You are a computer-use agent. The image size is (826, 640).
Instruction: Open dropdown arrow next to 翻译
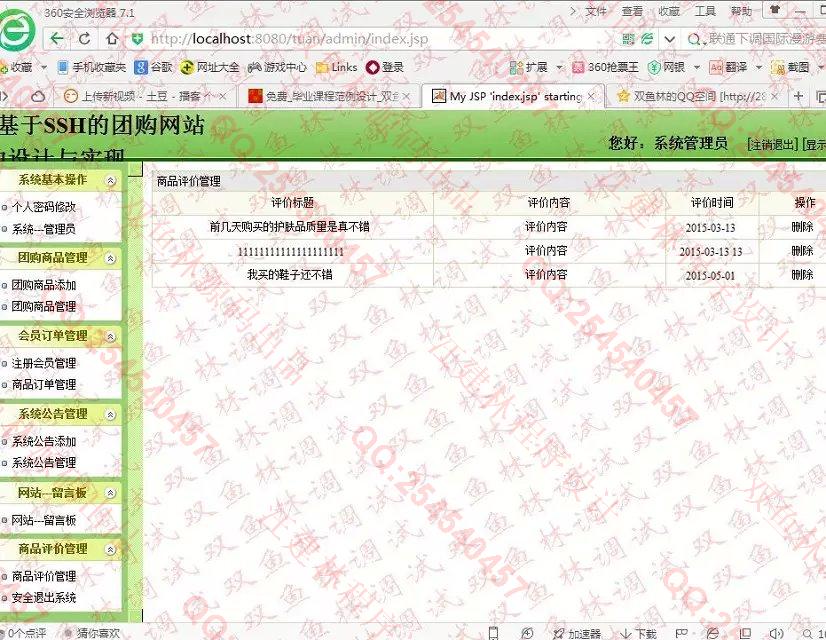pos(759,67)
